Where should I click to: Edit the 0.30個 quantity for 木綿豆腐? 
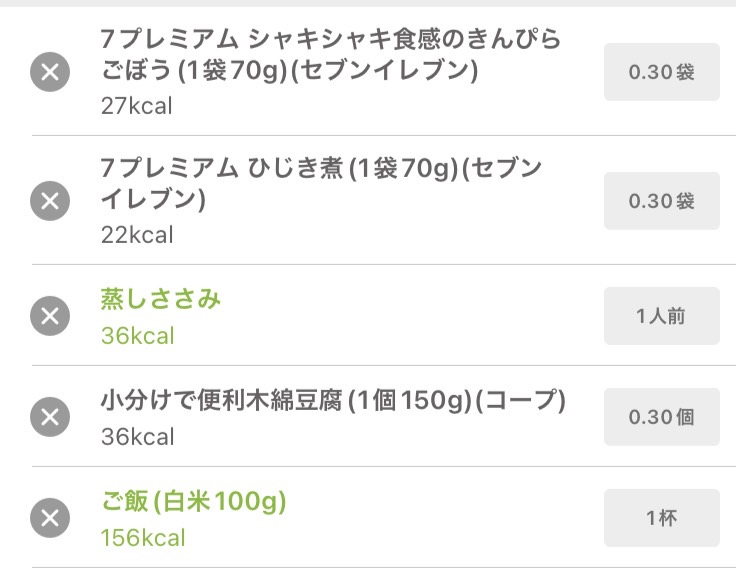point(661,417)
